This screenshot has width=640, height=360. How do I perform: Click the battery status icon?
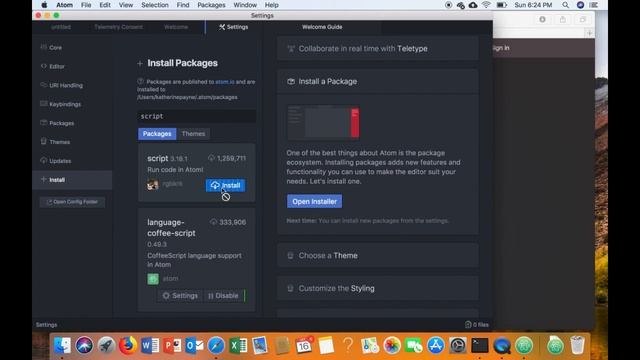[502, 5]
